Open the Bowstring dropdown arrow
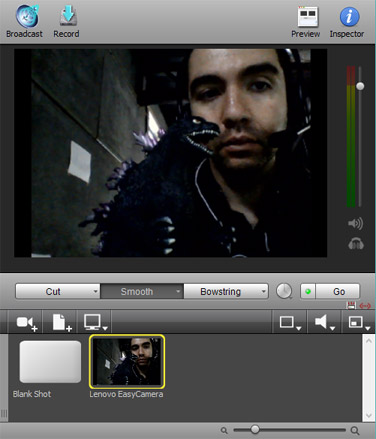Screen dimensions: 376x439 pyautogui.click(x=263, y=292)
